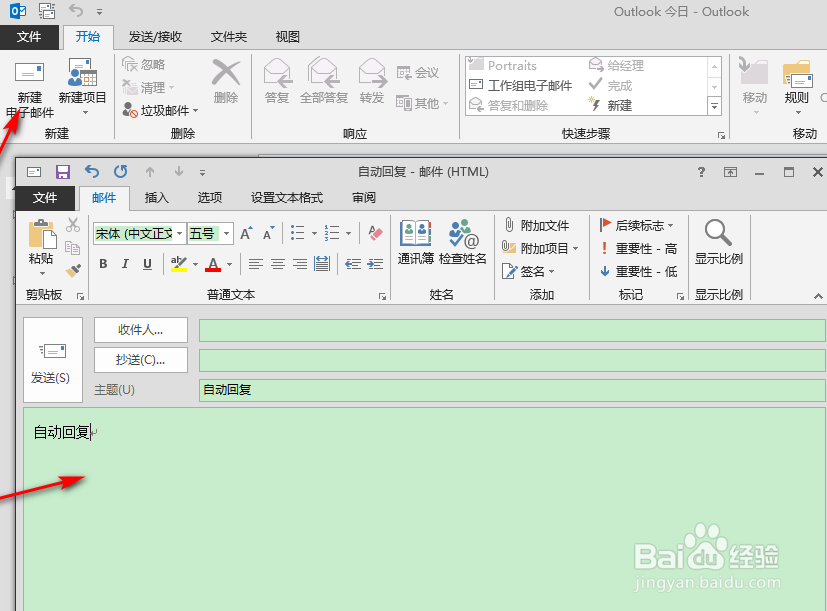Image resolution: width=827 pixels, height=611 pixels.
Task: Align text left
Action: coord(256,264)
